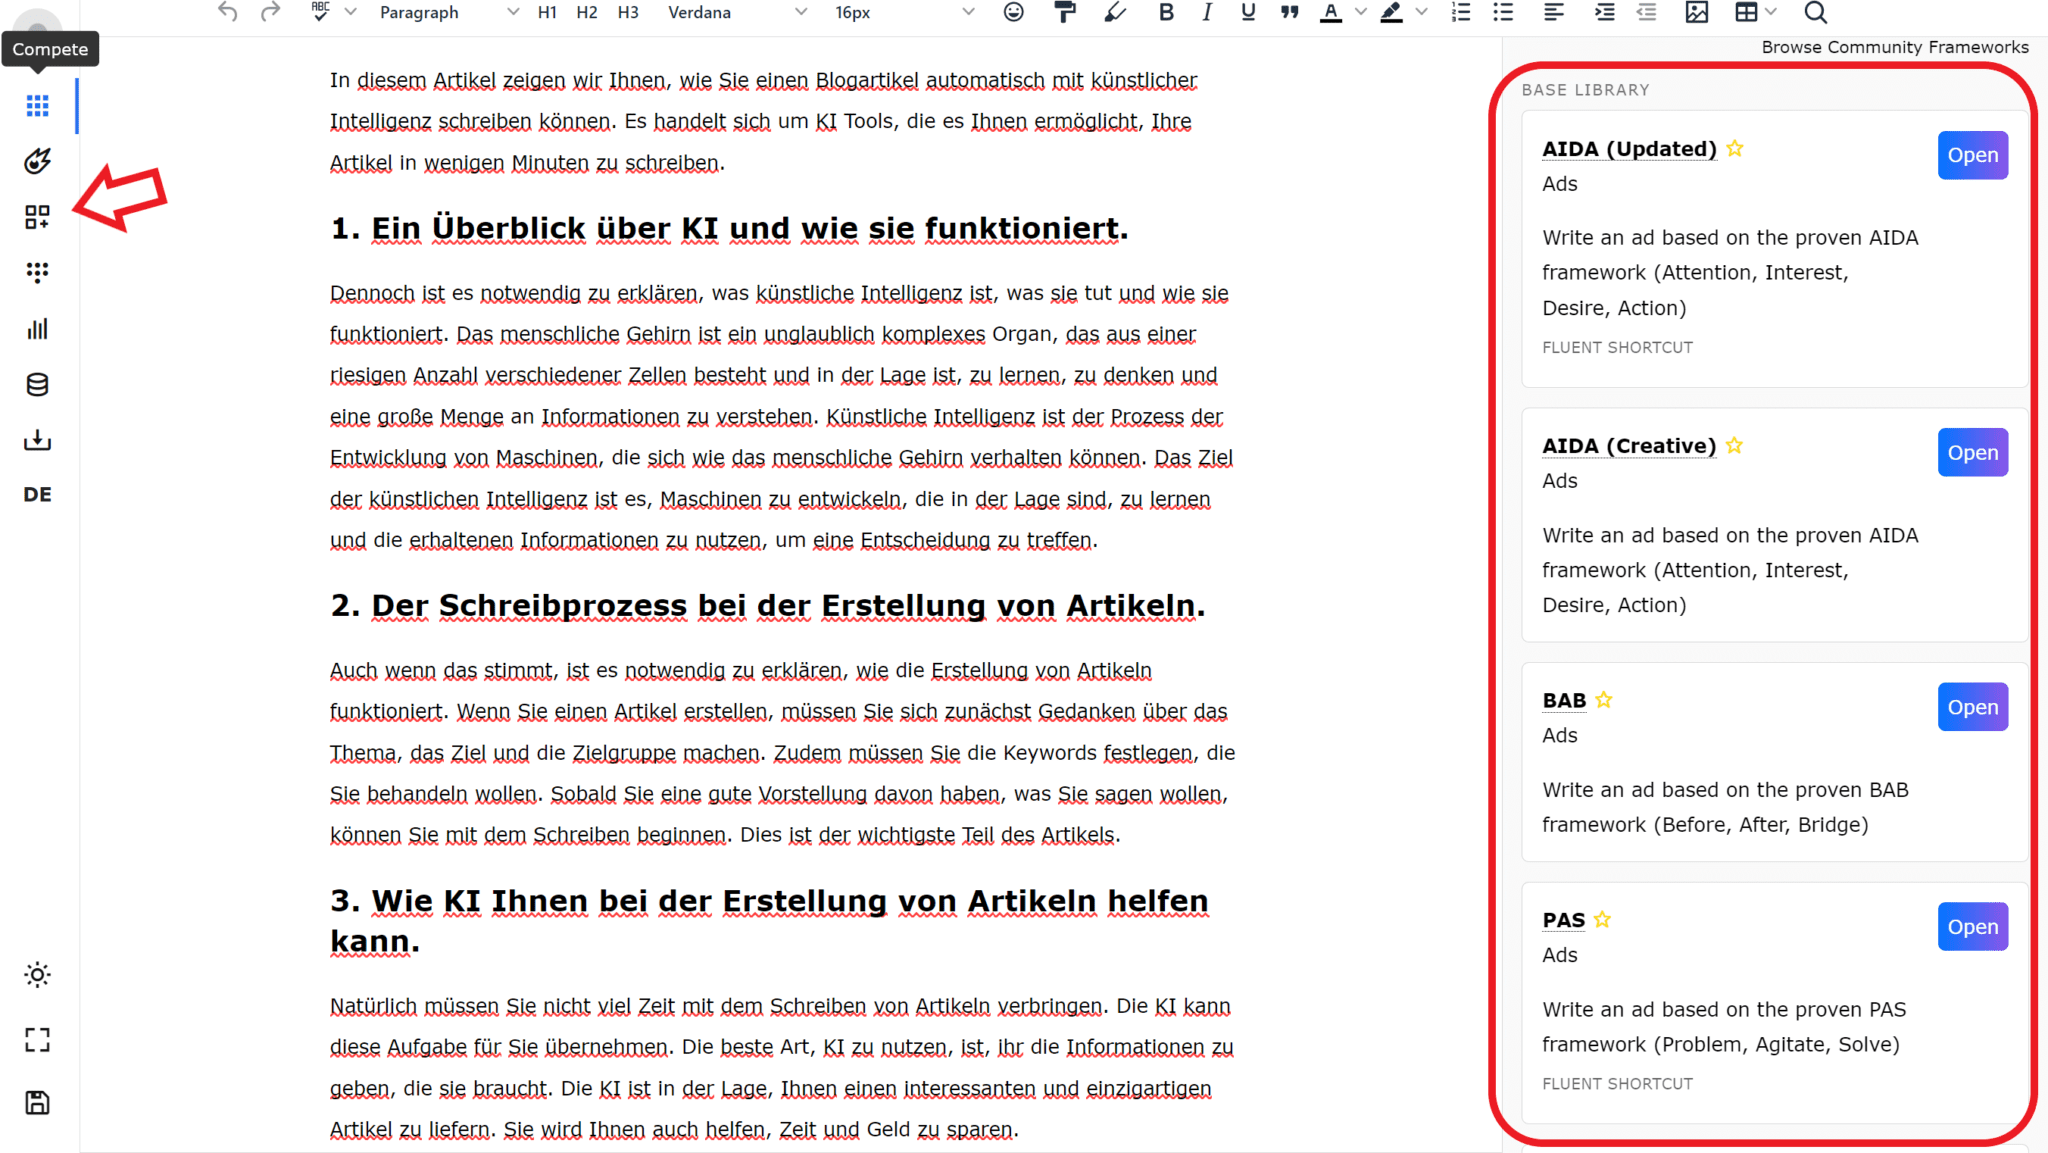Switch theme with the sun icon
This screenshot has width=2048, height=1153.
pos(37,974)
